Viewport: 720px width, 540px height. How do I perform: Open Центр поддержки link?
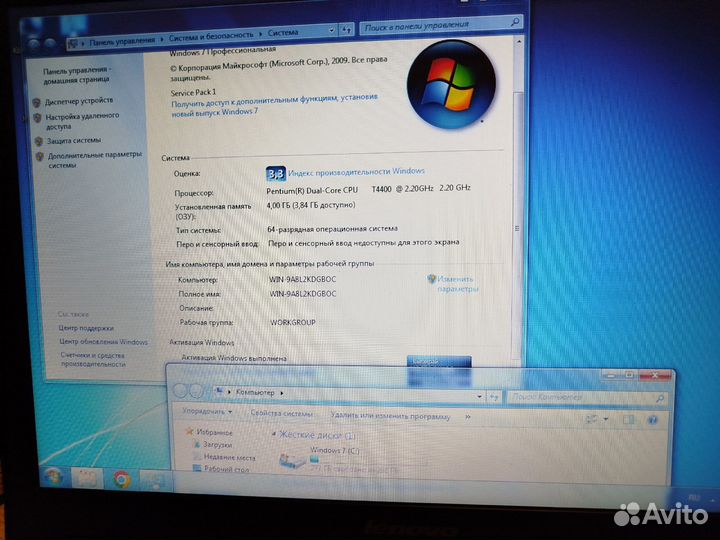point(86,328)
